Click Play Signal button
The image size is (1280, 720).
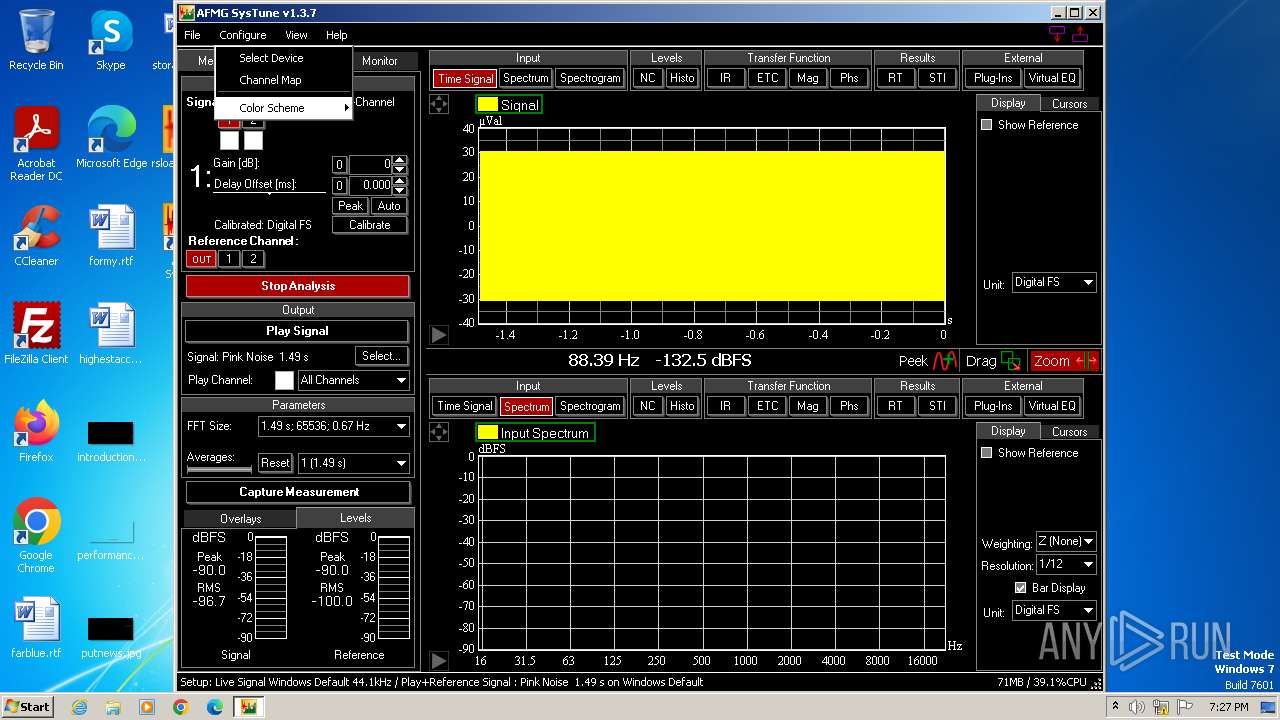[297, 331]
